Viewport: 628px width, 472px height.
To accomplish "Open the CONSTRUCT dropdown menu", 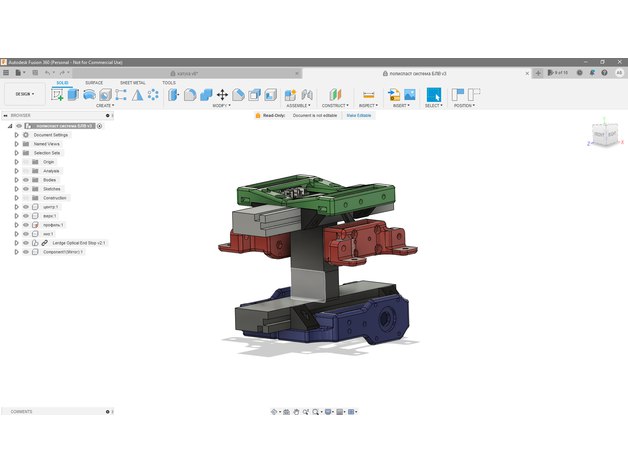I will [335, 105].
